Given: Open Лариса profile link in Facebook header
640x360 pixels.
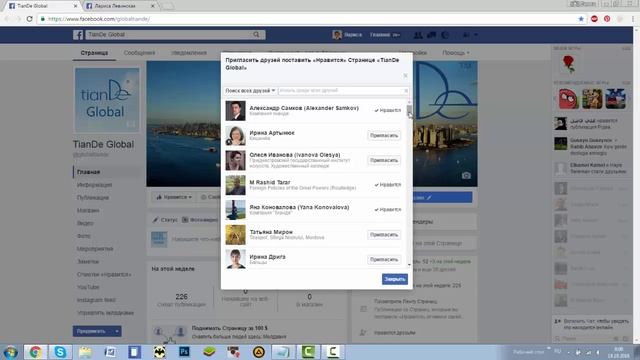Looking at the screenshot, I should 347,35.
